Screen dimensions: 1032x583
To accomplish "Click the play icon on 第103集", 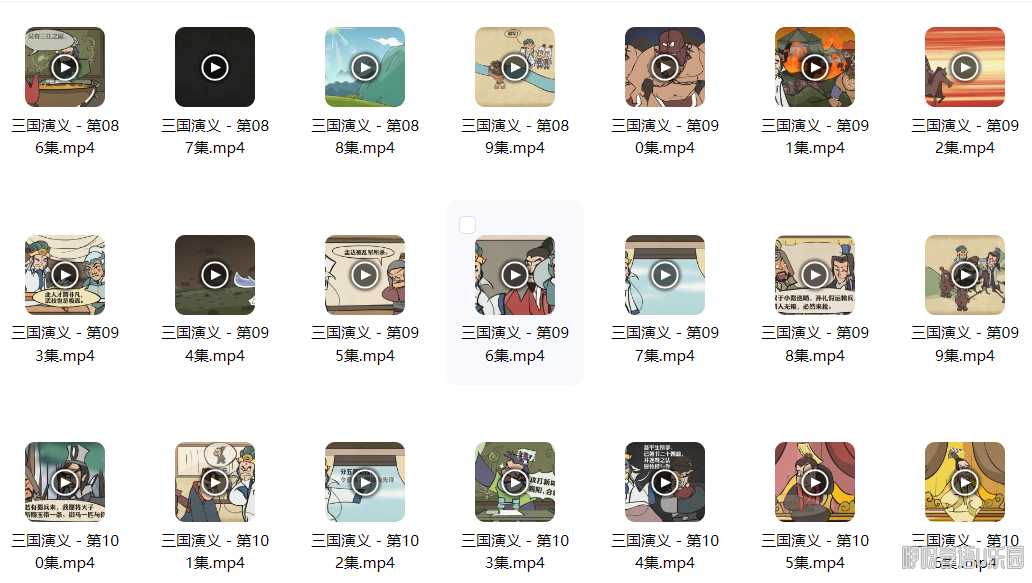I will click(515, 482).
